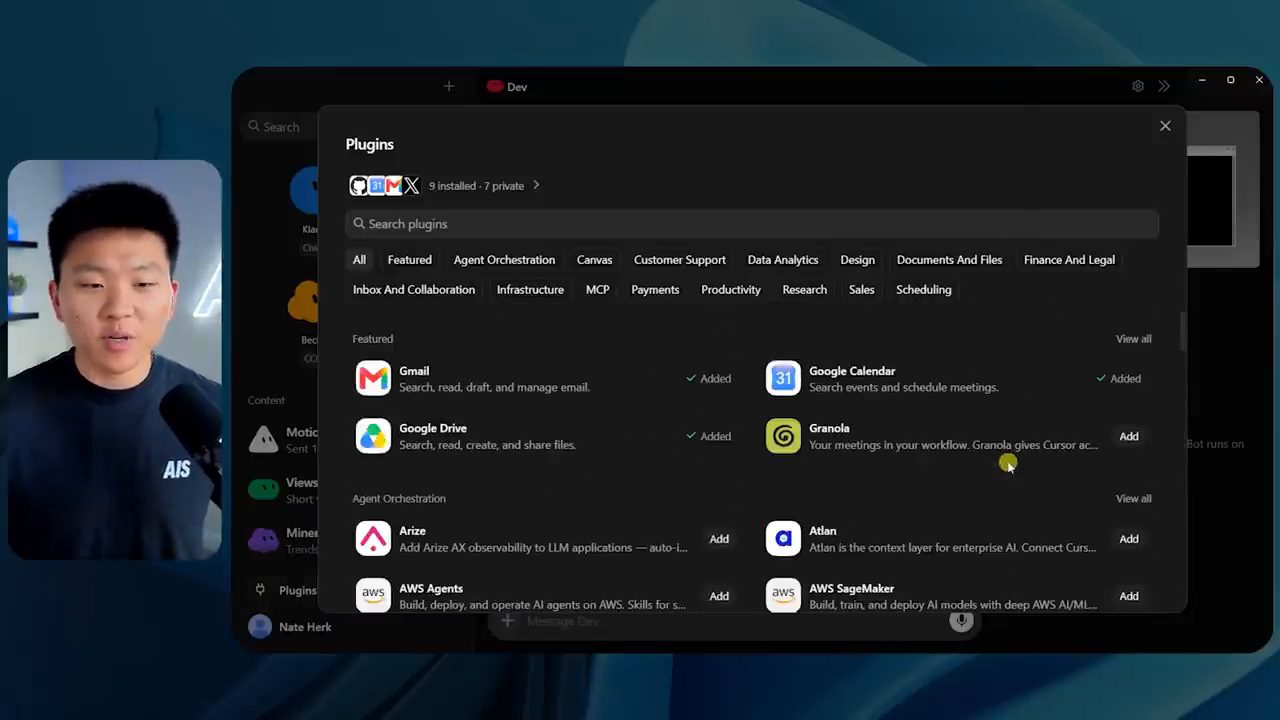This screenshot has width=1280, height=720.
Task: Click the green Views icon in the sidebar
Action: click(263, 489)
